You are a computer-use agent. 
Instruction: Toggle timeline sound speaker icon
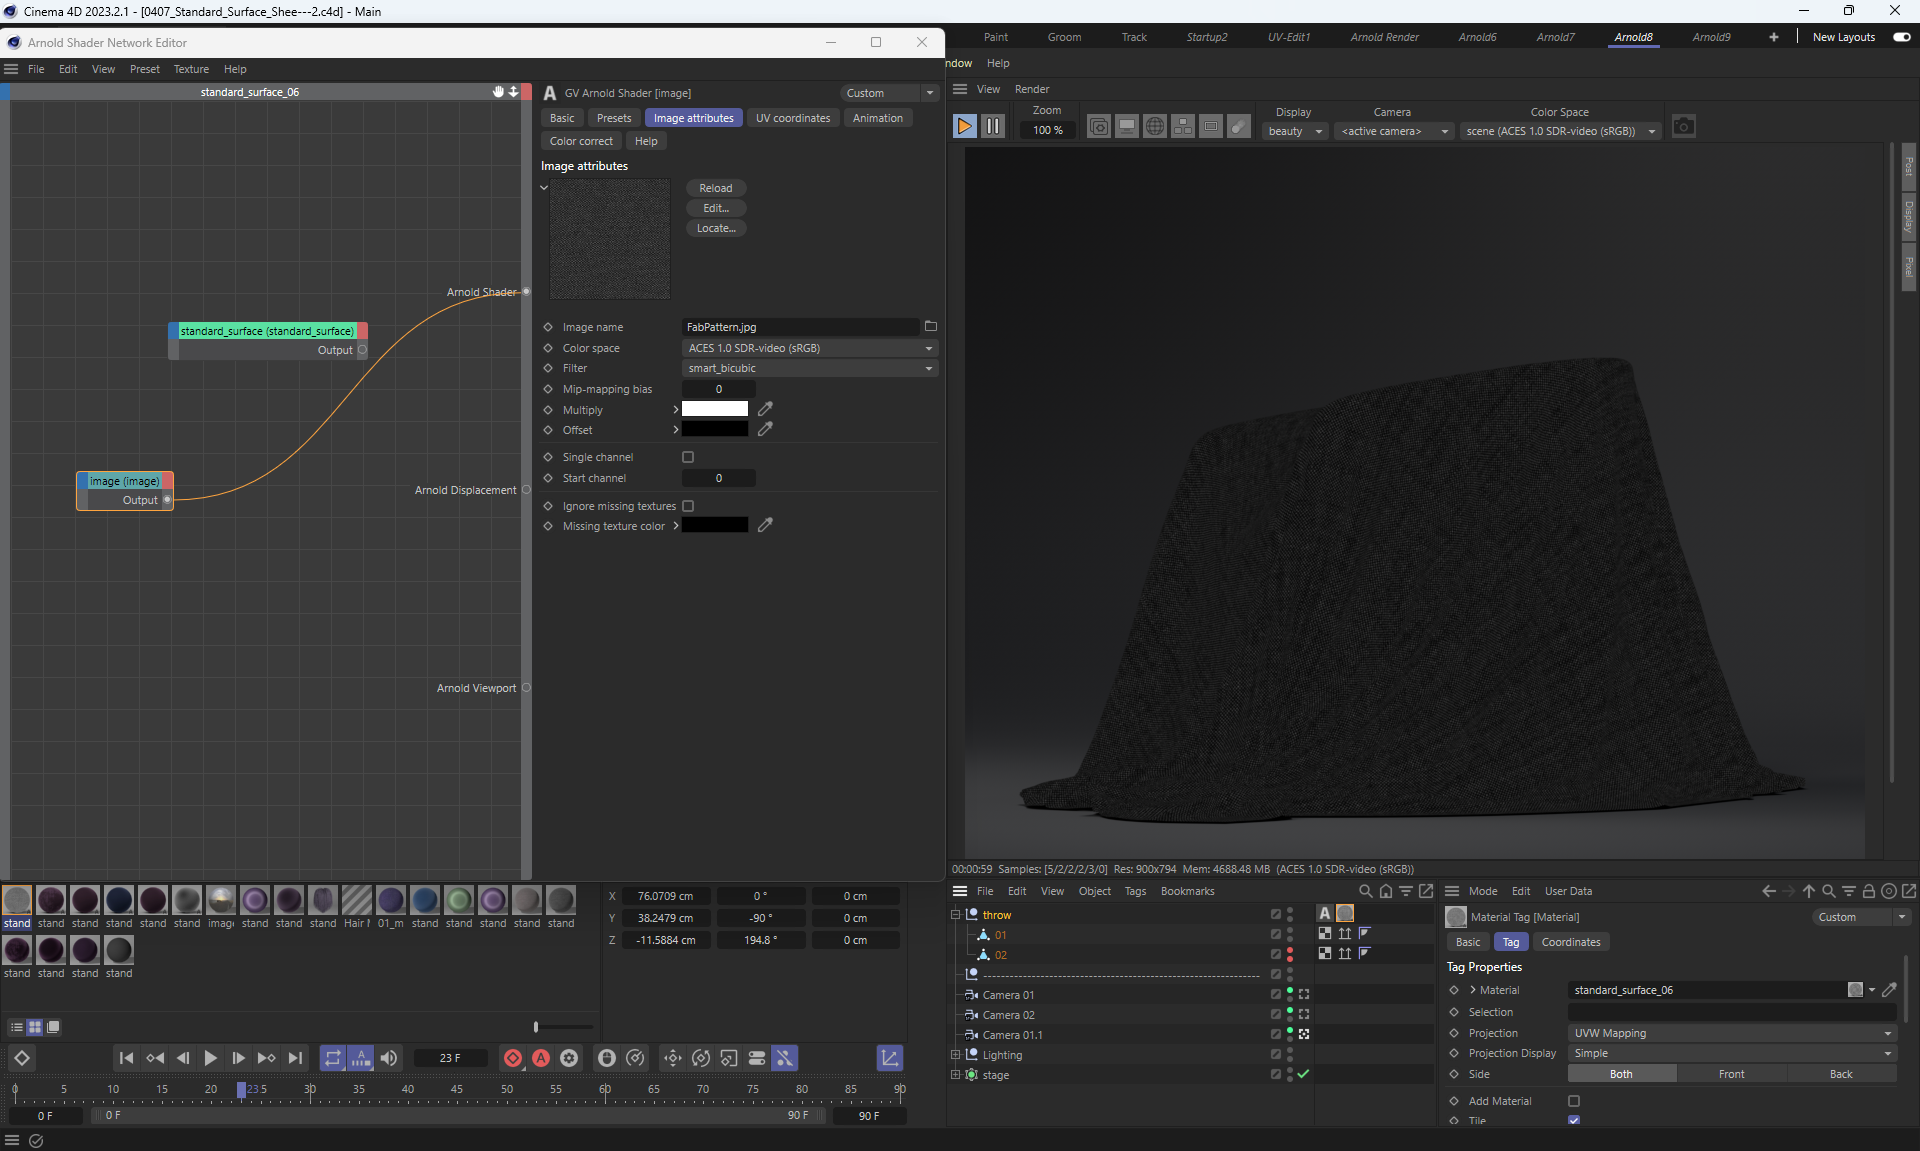[389, 1058]
